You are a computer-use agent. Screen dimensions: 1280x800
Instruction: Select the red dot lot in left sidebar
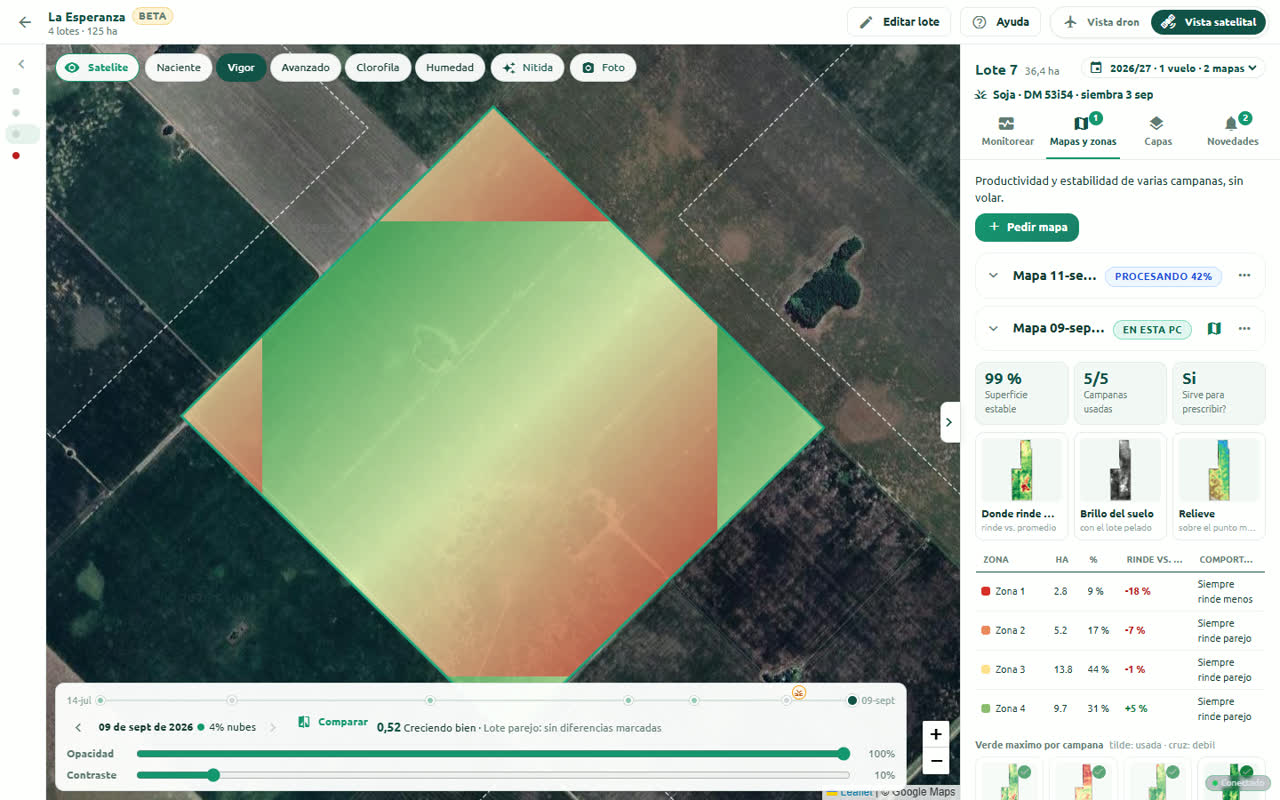pos(16,155)
